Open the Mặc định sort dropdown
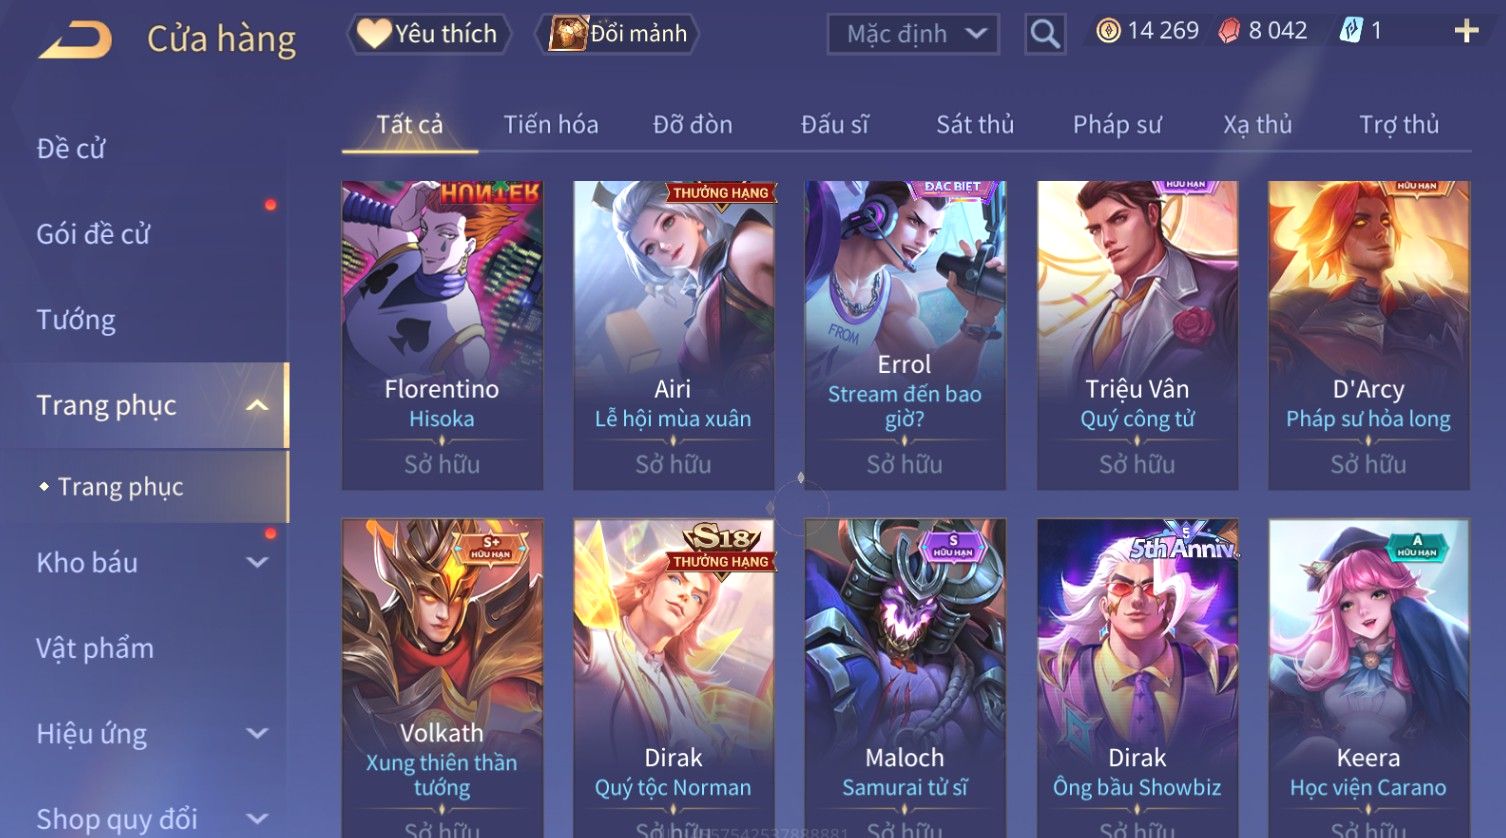This screenshot has width=1506, height=838. (913, 34)
